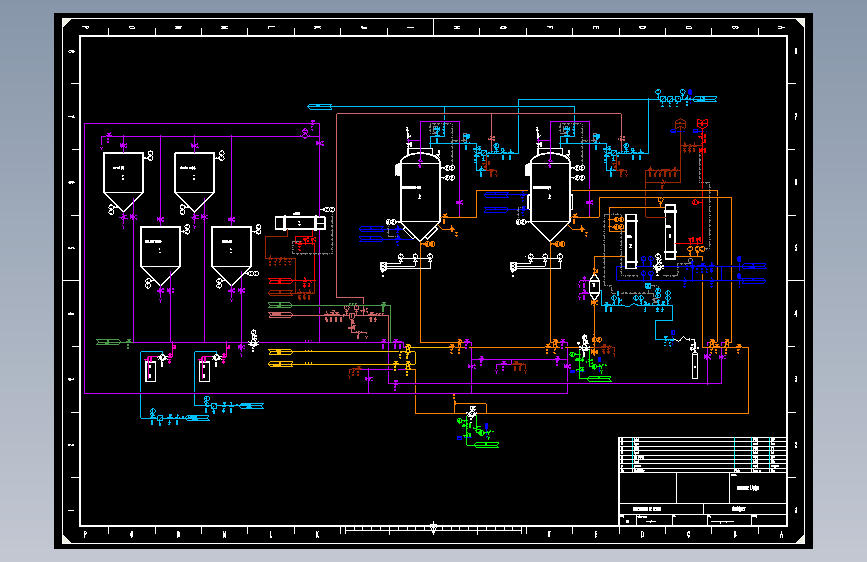Click the red flow arrow connector

280,281
